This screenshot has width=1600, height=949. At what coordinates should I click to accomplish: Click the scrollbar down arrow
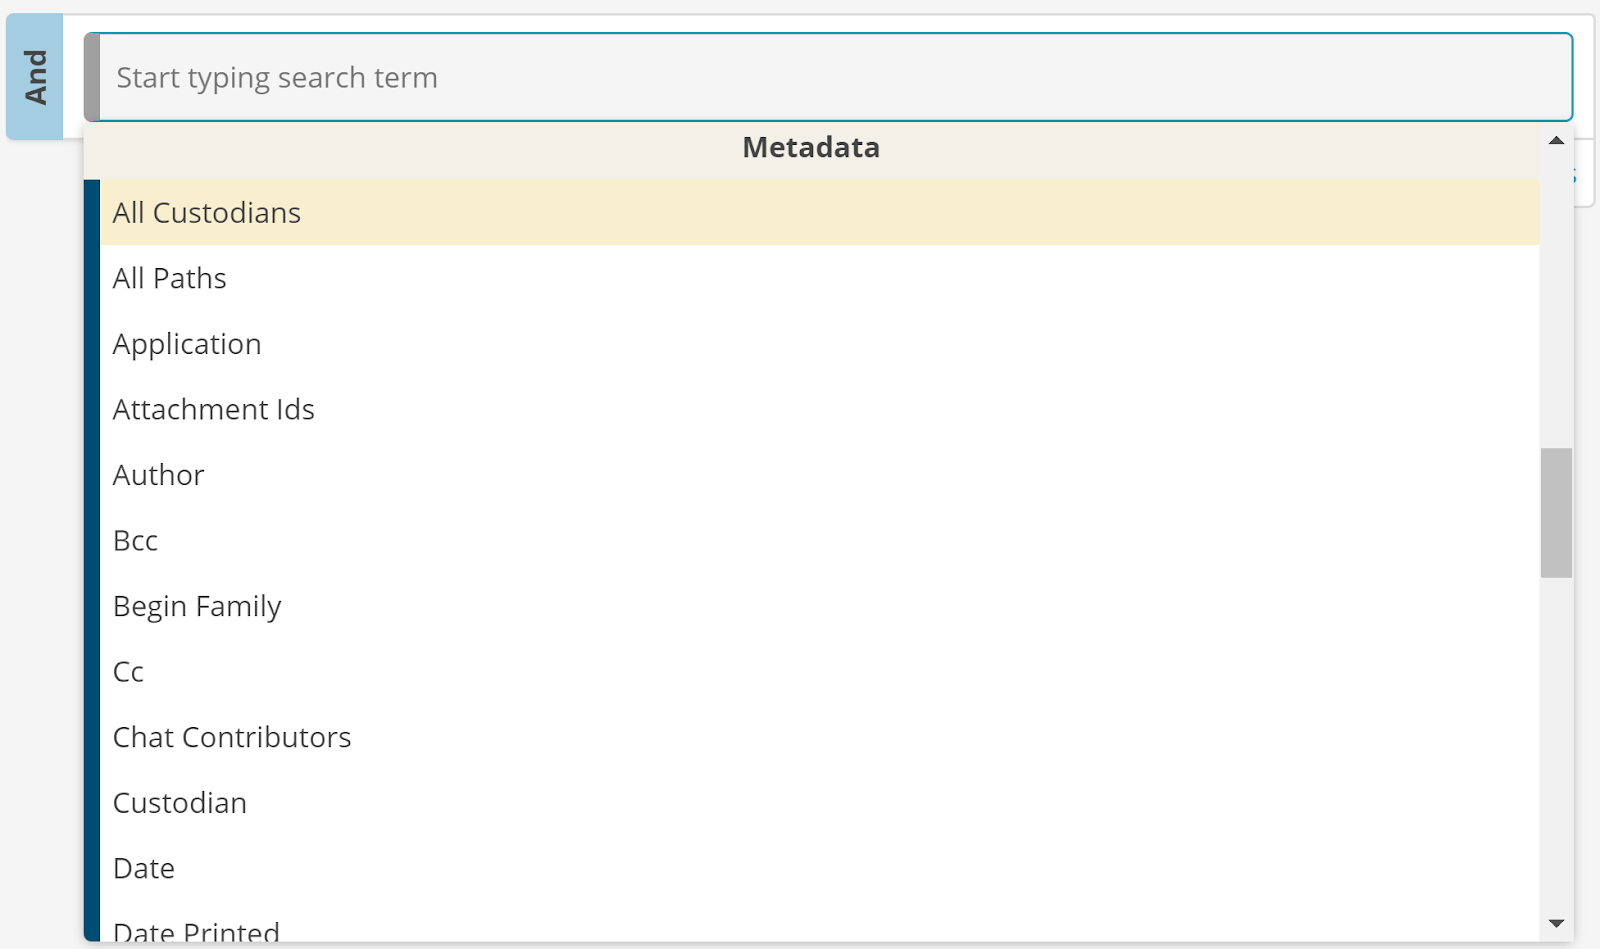coord(1556,923)
